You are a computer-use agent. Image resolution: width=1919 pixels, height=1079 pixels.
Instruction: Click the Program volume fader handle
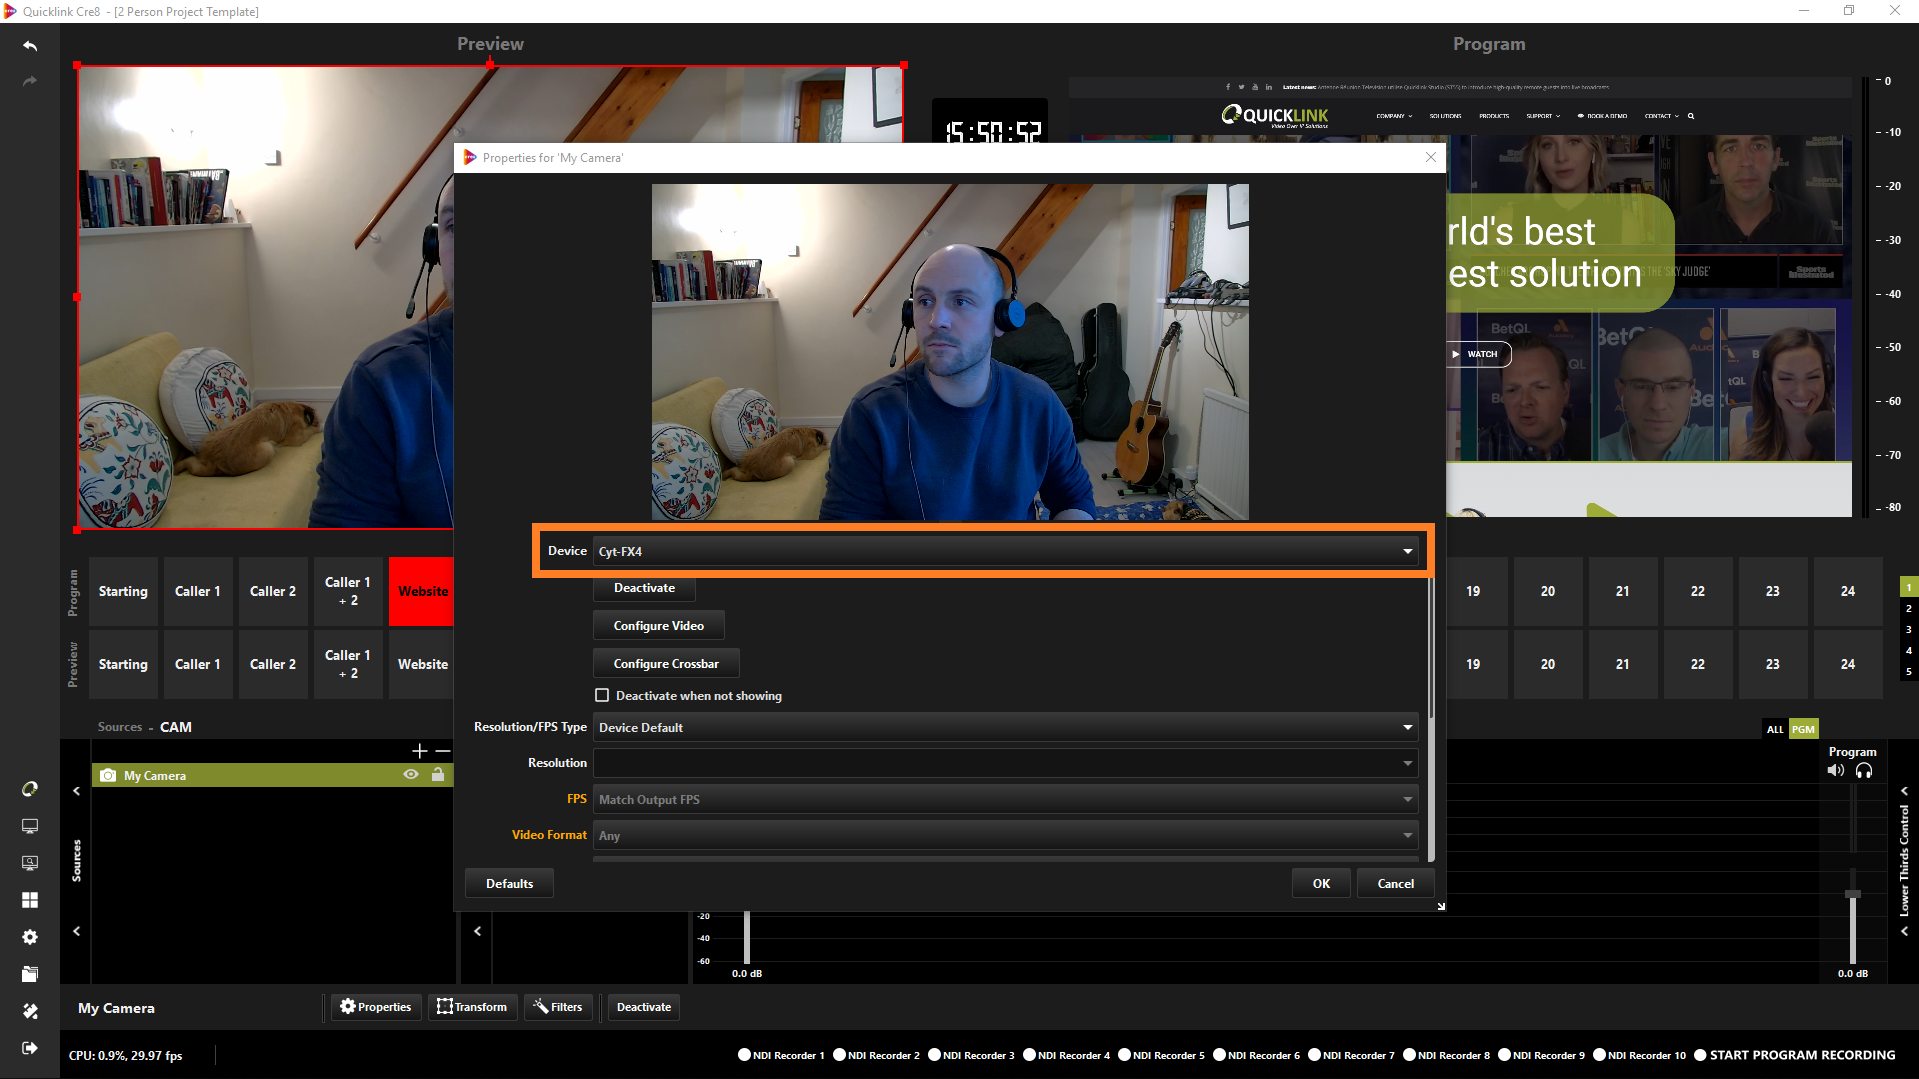tap(1852, 894)
